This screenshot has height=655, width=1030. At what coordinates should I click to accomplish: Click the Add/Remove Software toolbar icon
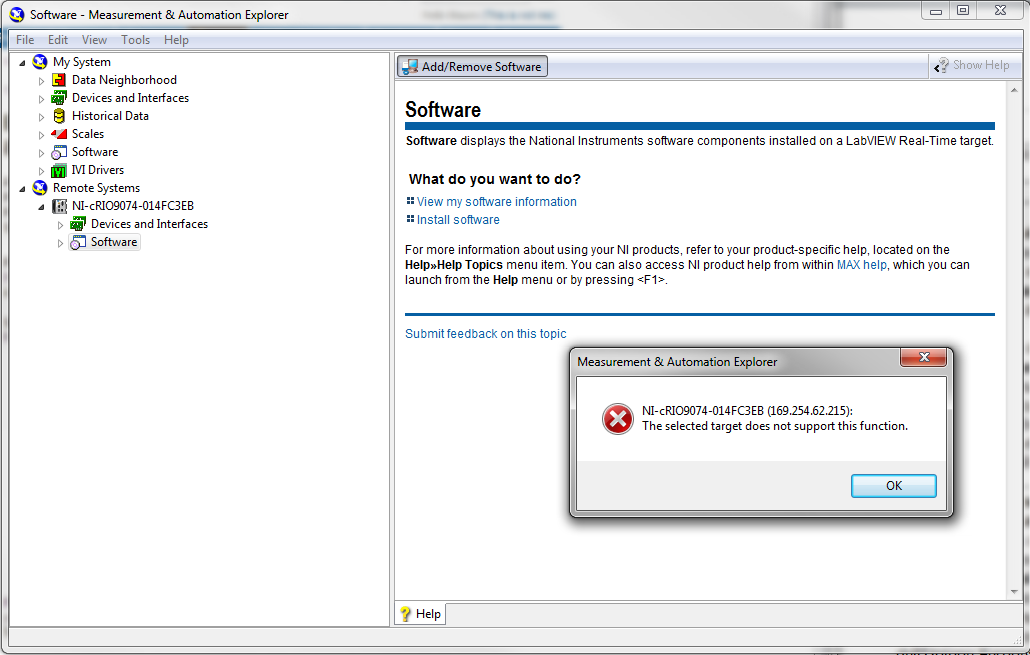click(x=410, y=66)
